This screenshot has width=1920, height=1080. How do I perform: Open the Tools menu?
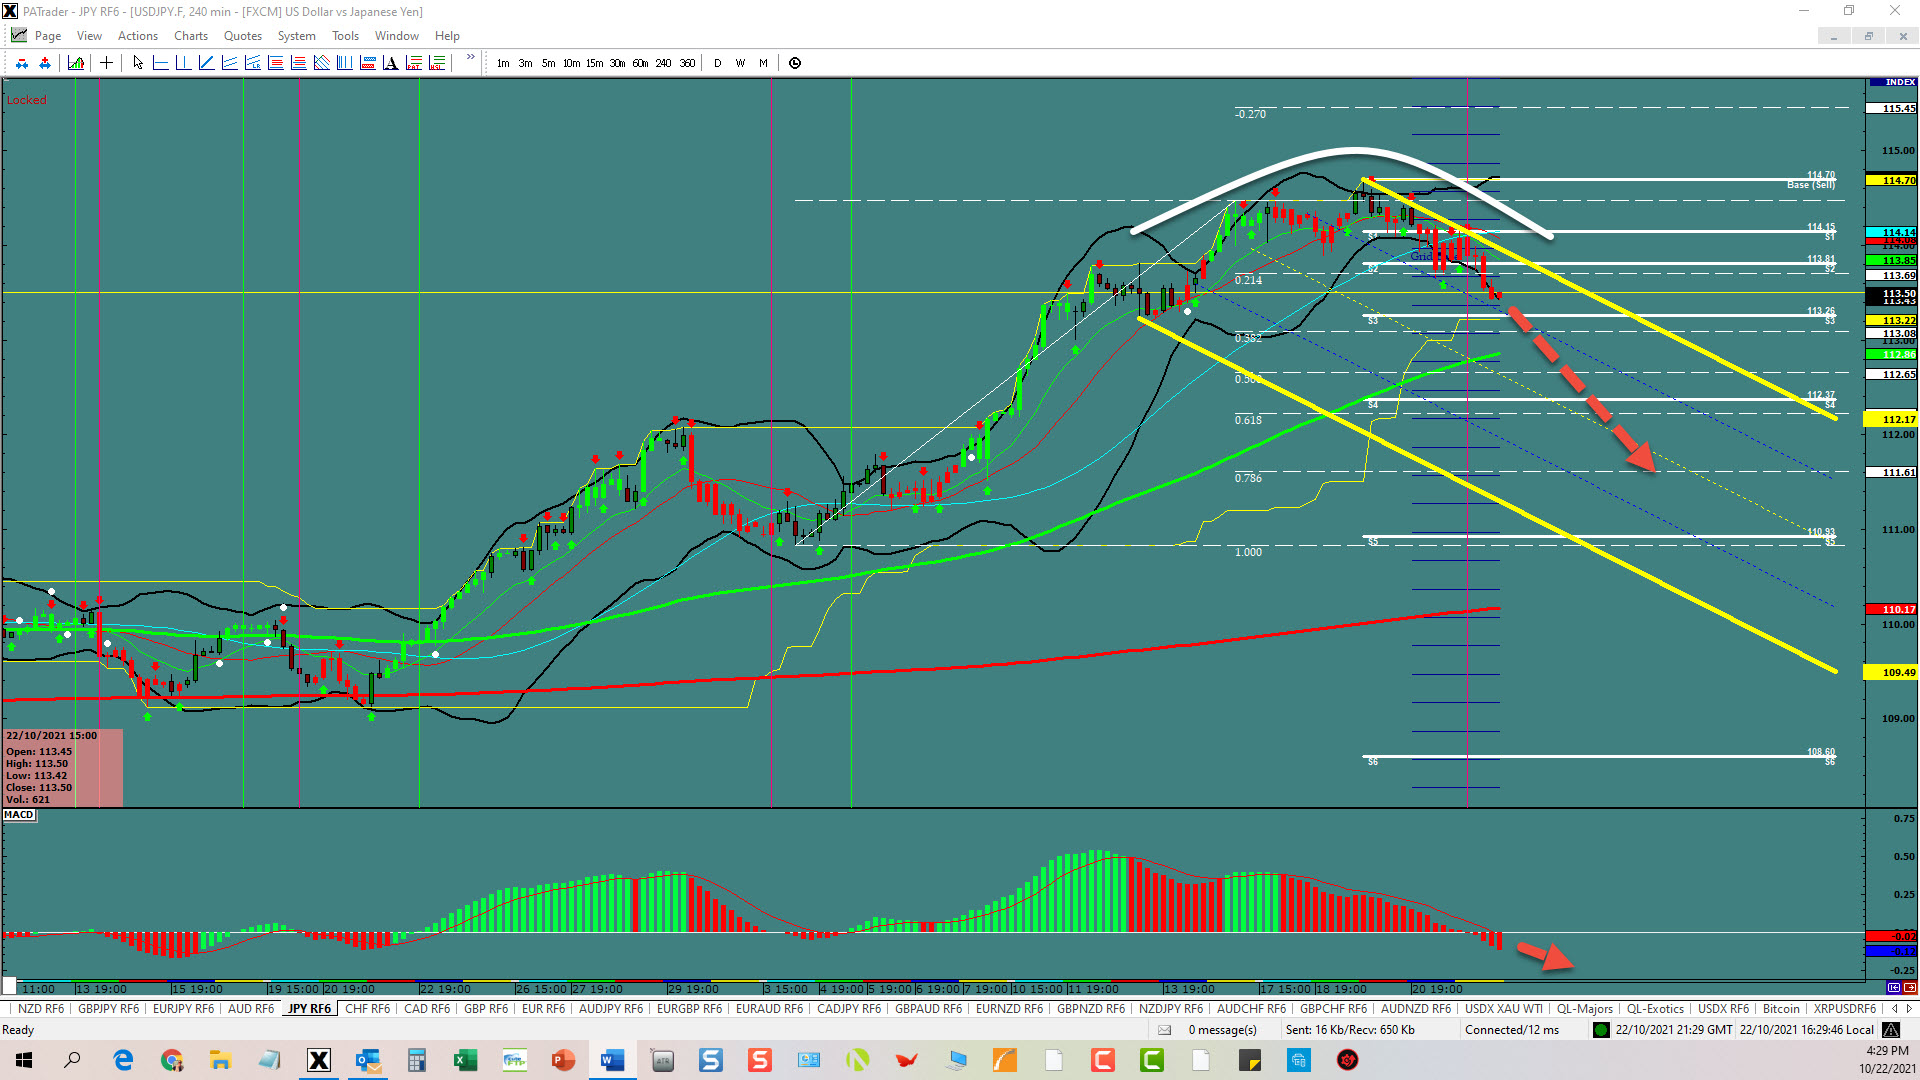(x=345, y=36)
